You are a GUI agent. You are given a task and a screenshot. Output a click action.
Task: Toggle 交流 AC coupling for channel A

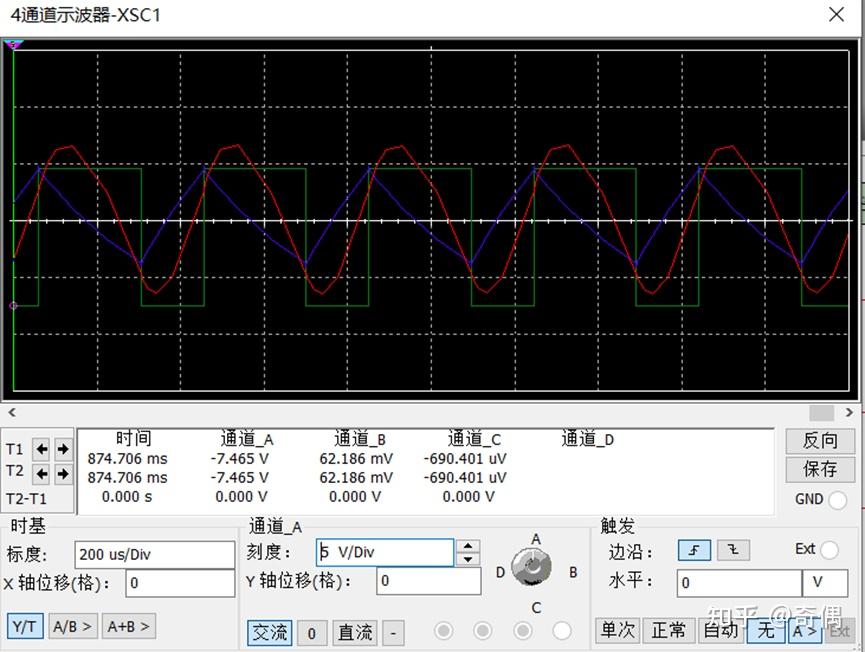[x=268, y=631]
